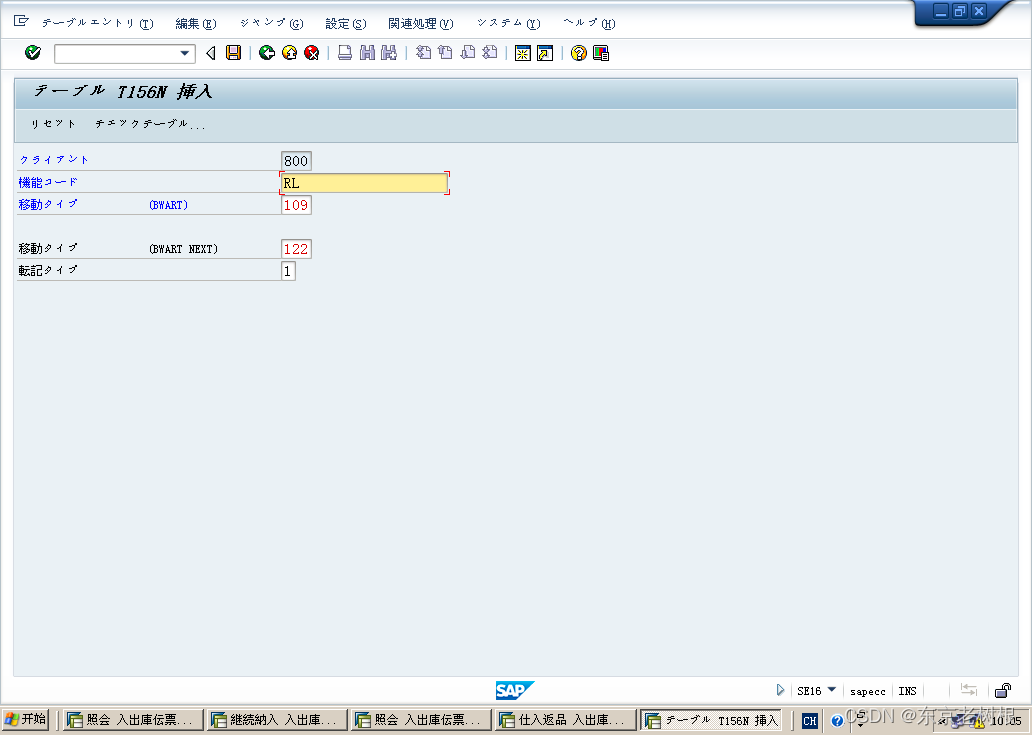Cancel using the red X icon
Image resolution: width=1032 pixels, height=735 pixels.
[x=311, y=53]
